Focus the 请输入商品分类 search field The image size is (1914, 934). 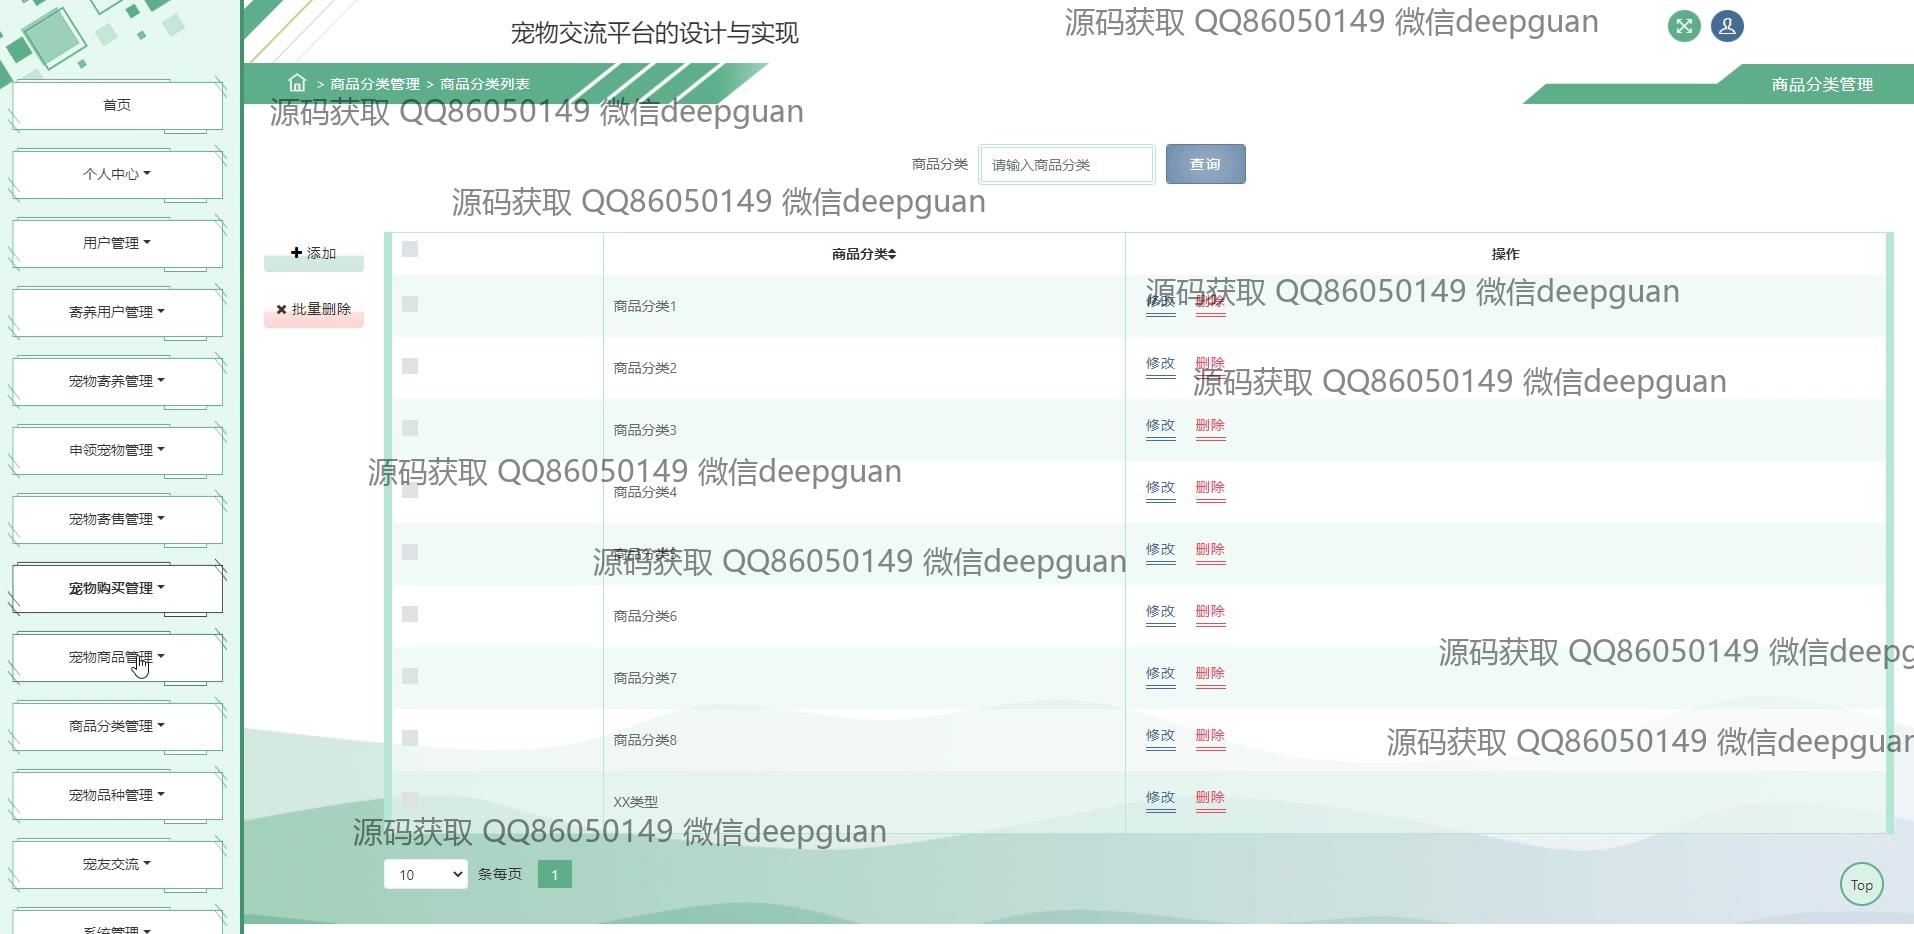1066,165
